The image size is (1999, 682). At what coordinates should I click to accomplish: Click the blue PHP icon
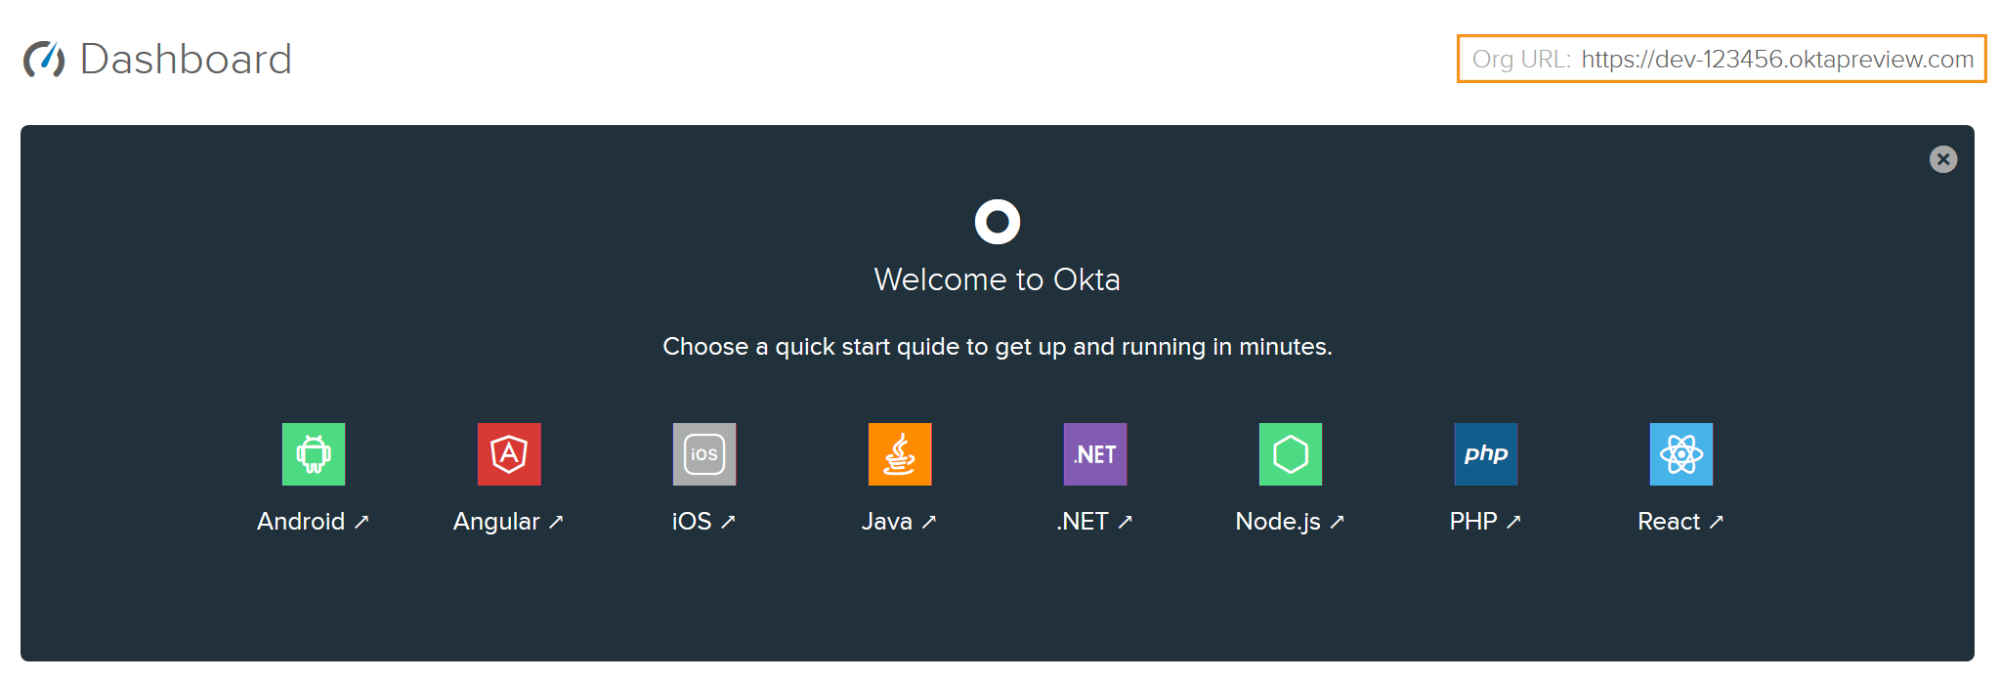point(1485,454)
